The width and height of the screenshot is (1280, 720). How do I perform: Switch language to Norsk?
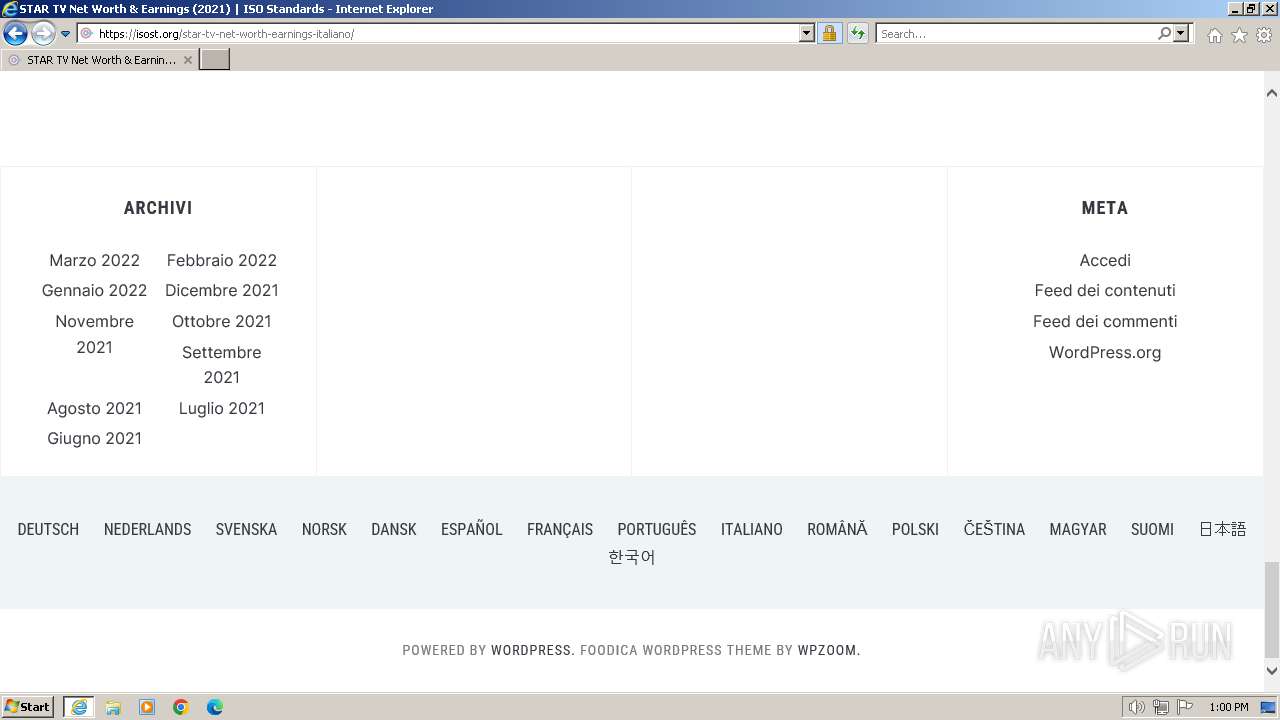click(x=324, y=529)
